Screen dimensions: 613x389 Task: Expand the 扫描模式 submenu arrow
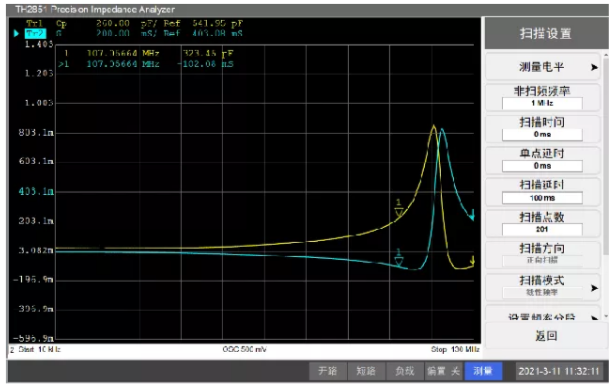594,288
